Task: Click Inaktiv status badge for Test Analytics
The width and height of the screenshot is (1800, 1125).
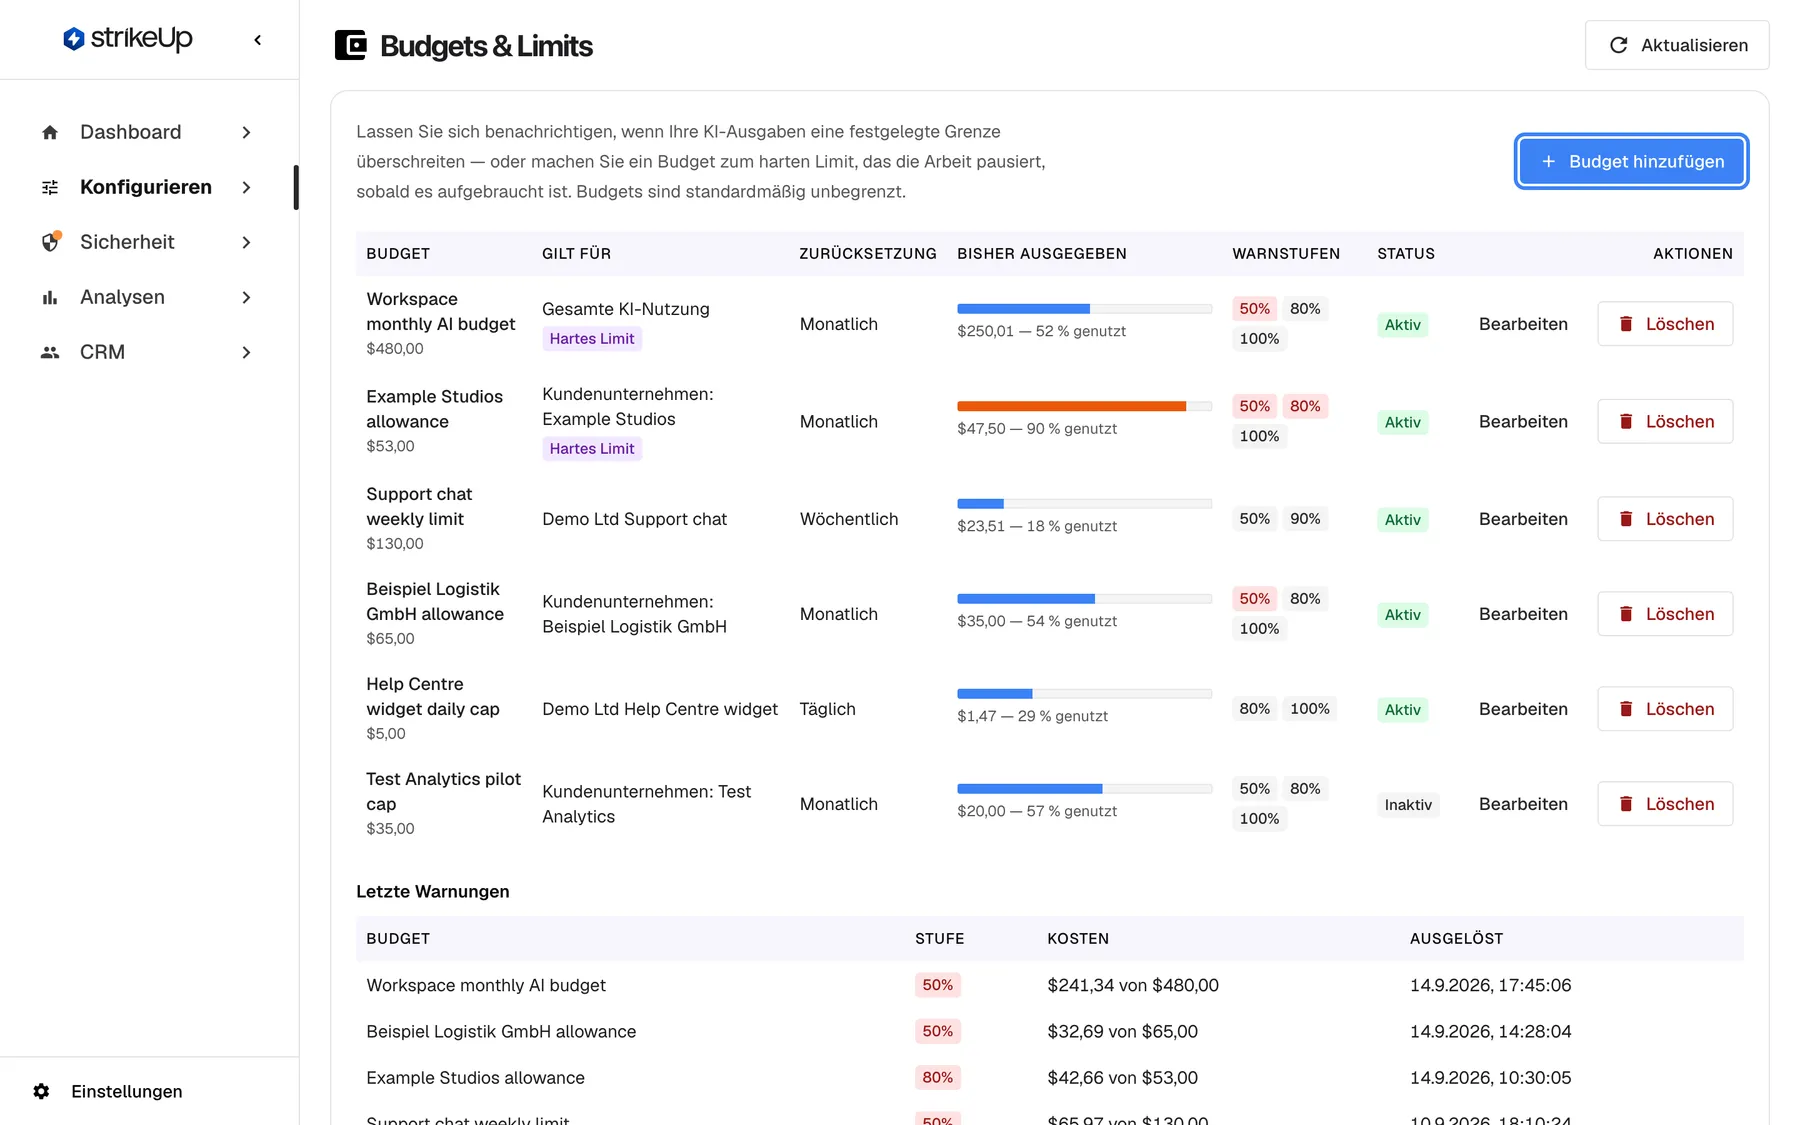Action: [1408, 805]
